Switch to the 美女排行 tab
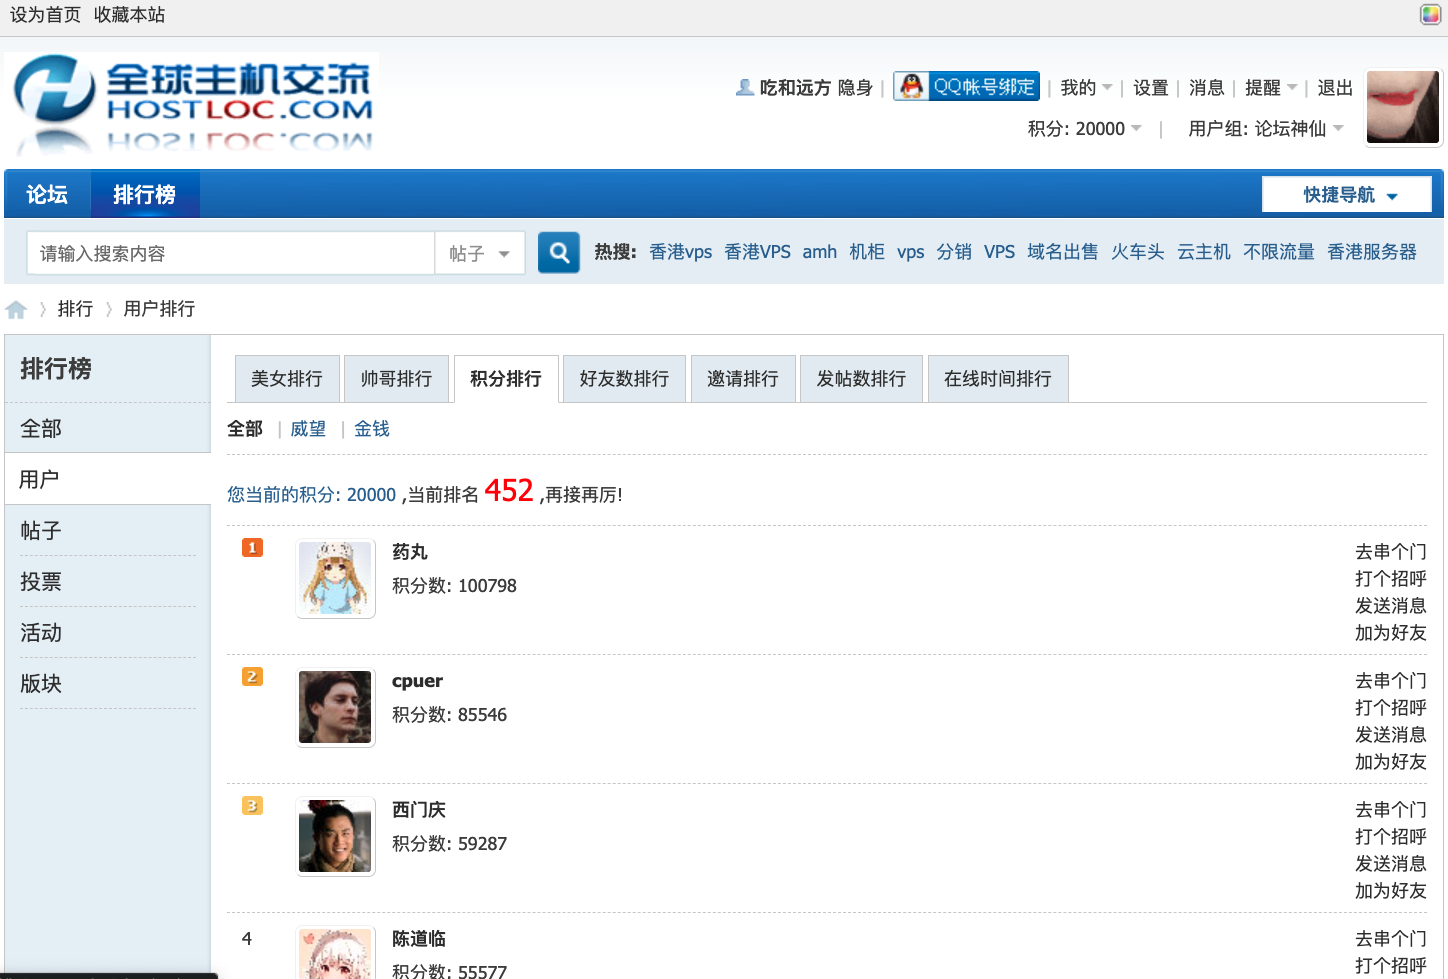Screen dimensions: 1448x979 coord(287,379)
